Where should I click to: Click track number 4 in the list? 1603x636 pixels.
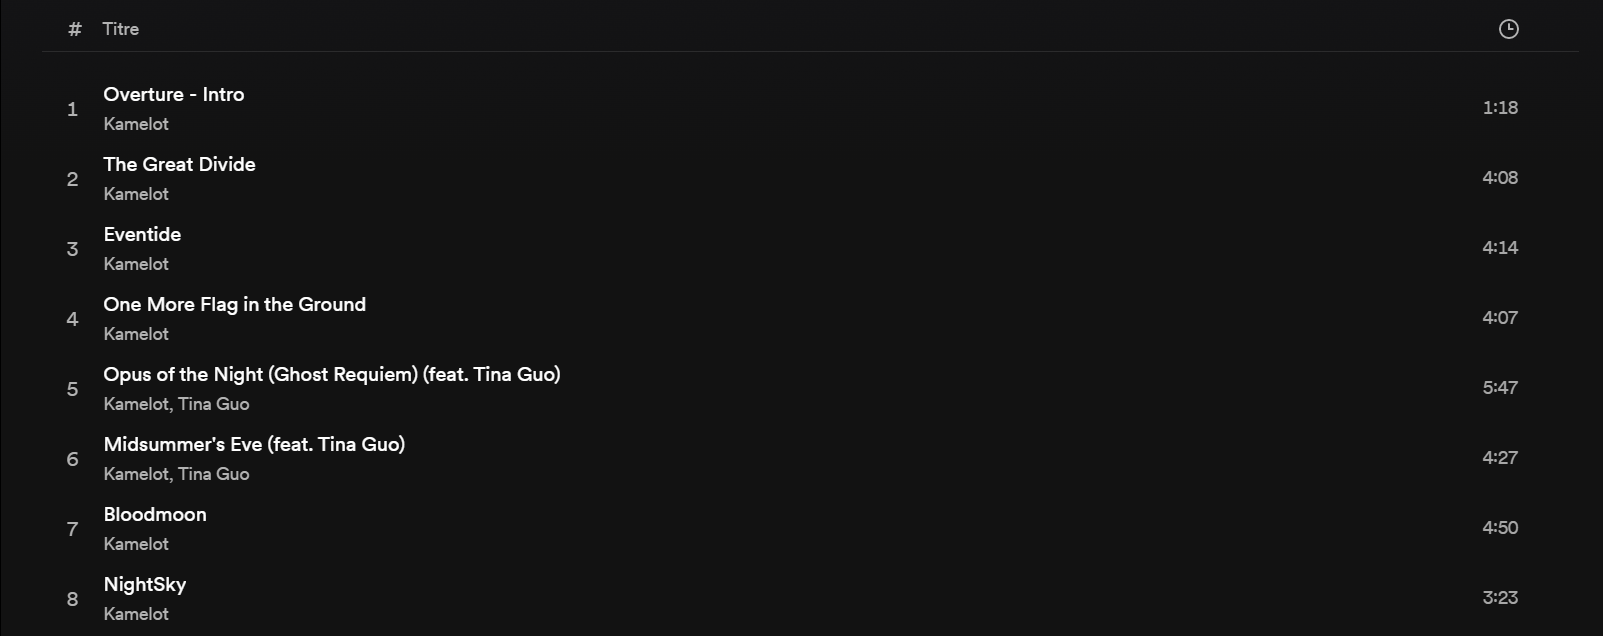click(72, 319)
